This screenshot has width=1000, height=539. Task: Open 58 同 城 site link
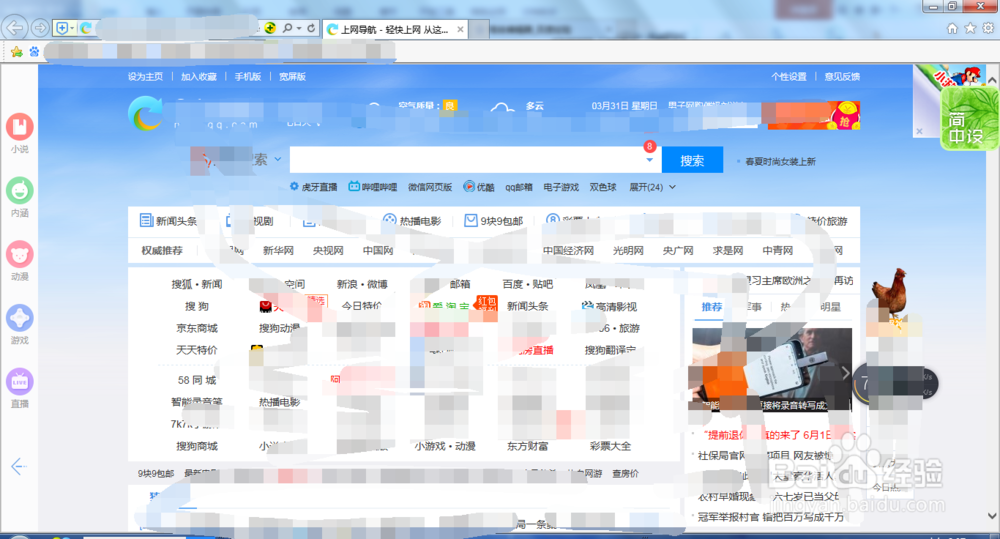pos(197,380)
